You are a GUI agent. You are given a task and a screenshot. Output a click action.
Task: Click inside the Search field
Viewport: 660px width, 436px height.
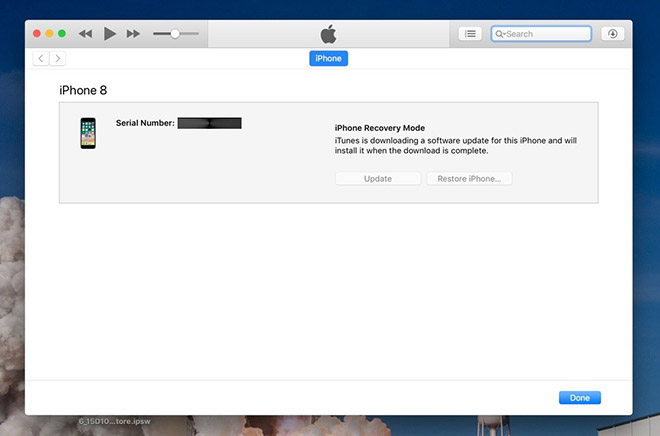tap(541, 34)
